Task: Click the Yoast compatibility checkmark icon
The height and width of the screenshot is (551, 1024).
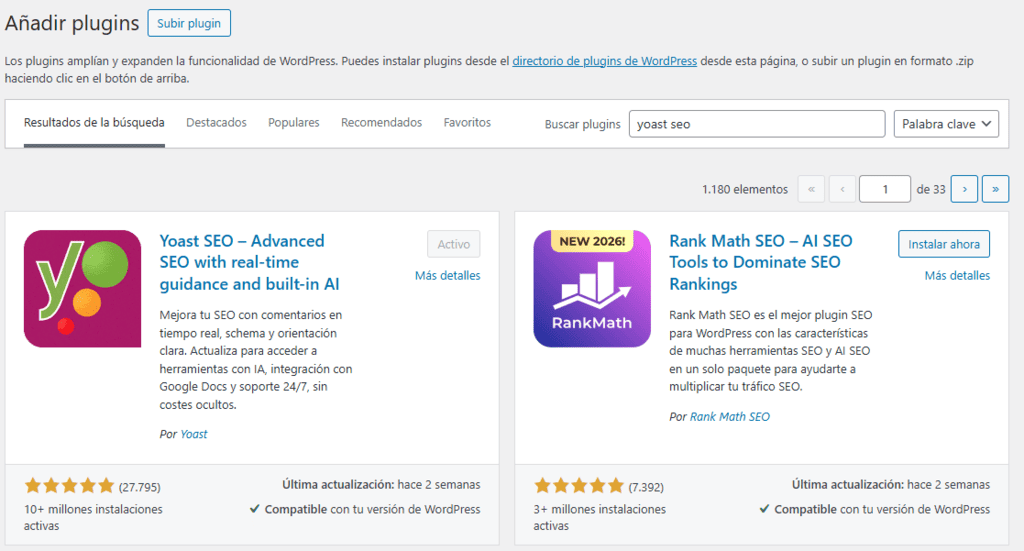Action: 255,509
